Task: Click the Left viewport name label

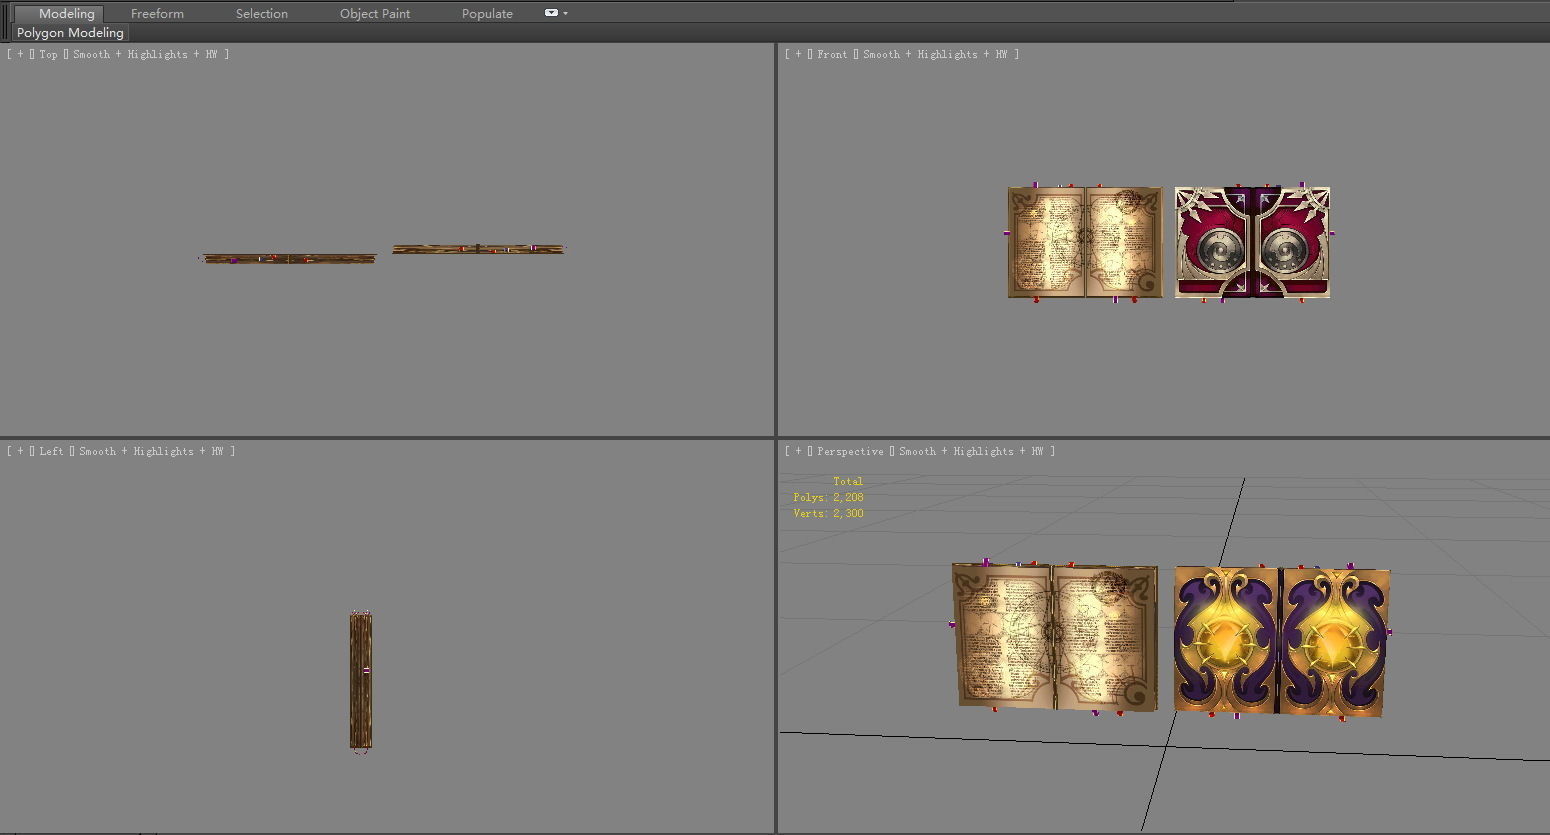Action: tap(51, 451)
